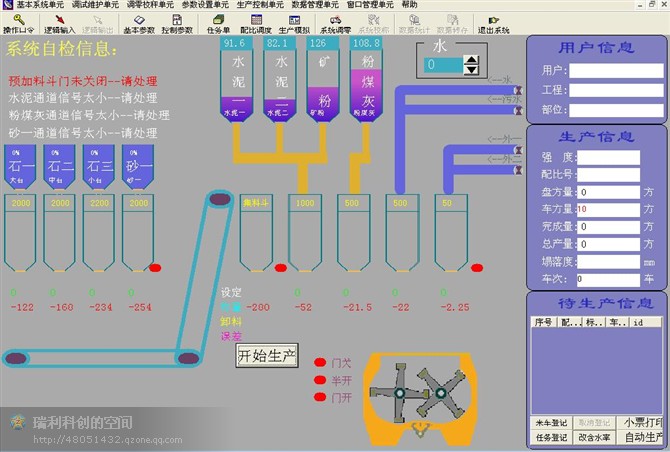Click the 水泥一 silo level gauge
Image resolution: width=670 pixels, height=452 pixels.
coord(234,44)
